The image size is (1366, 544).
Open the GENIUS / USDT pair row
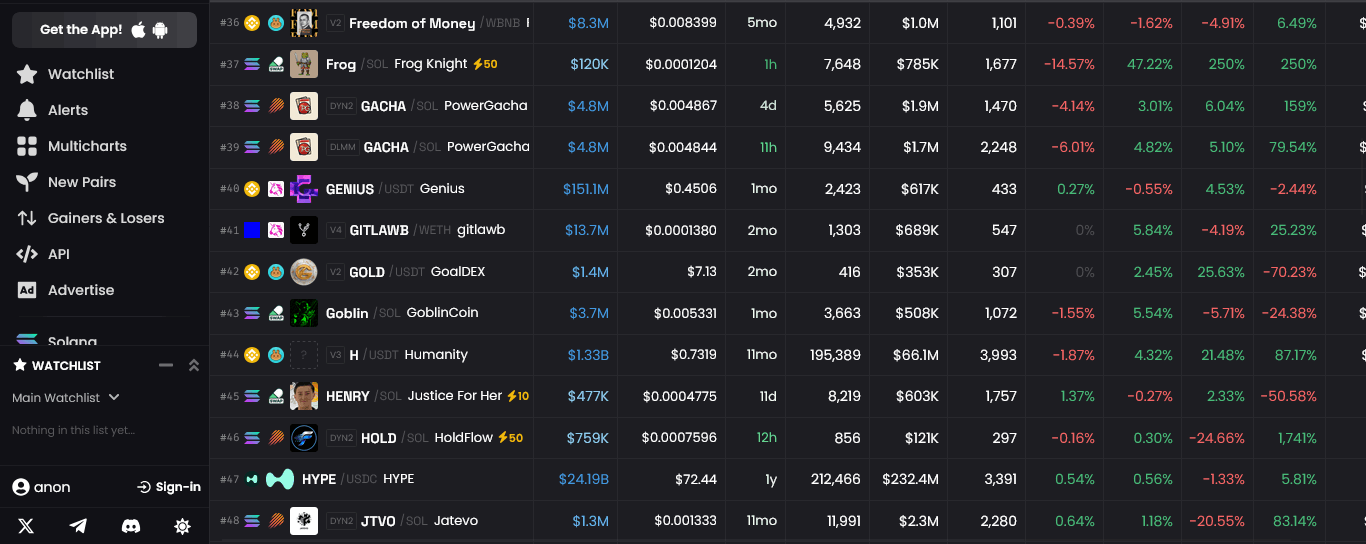click(x=787, y=188)
